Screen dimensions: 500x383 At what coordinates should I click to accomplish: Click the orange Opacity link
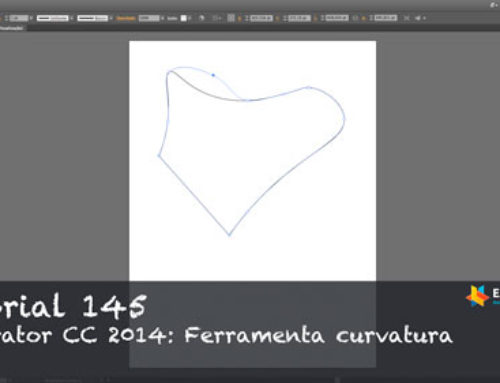[x=126, y=18]
